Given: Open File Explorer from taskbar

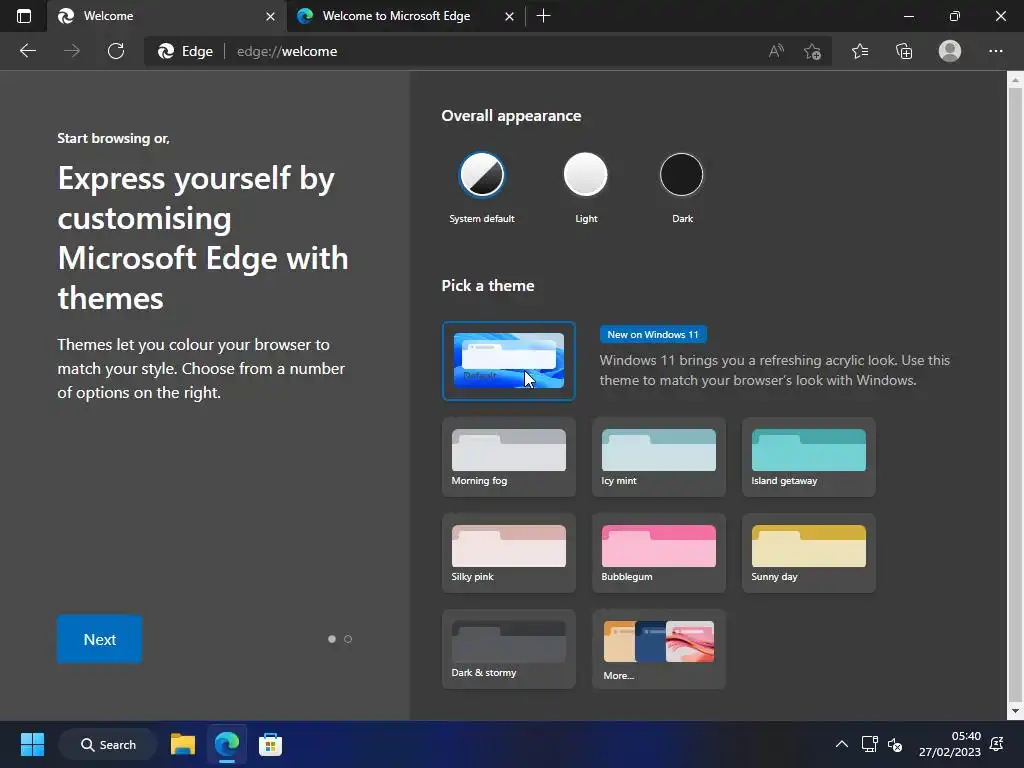Looking at the screenshot, I should click(x=183, y=744).
